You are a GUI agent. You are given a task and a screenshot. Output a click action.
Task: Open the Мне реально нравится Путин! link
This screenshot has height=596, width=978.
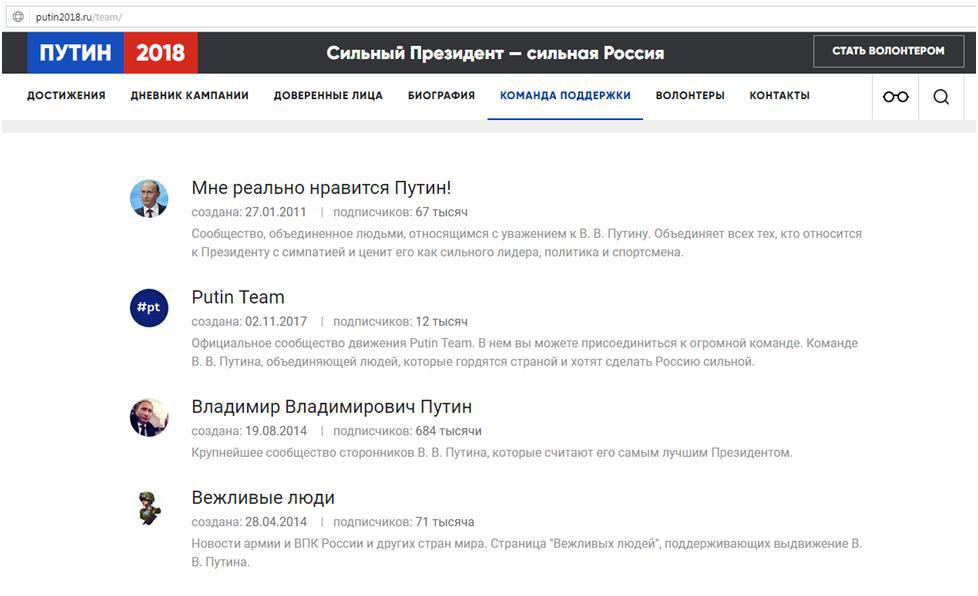point(321,188)
